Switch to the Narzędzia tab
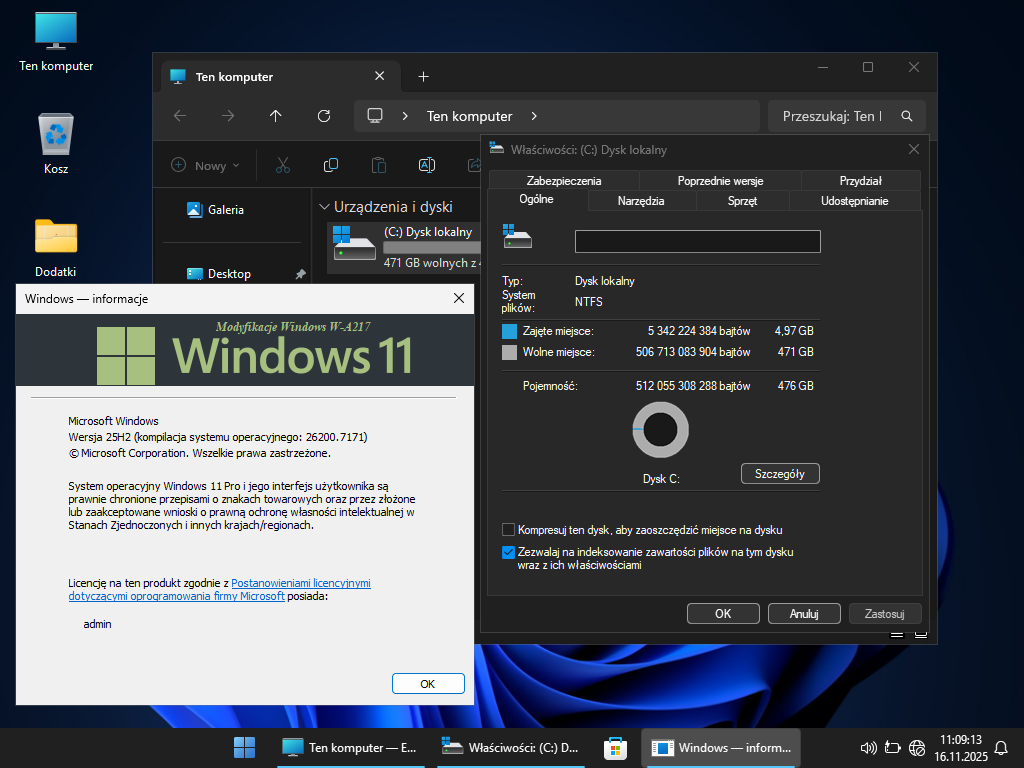1024x768 pixels. pyautogui.click(x=641, y=201)
